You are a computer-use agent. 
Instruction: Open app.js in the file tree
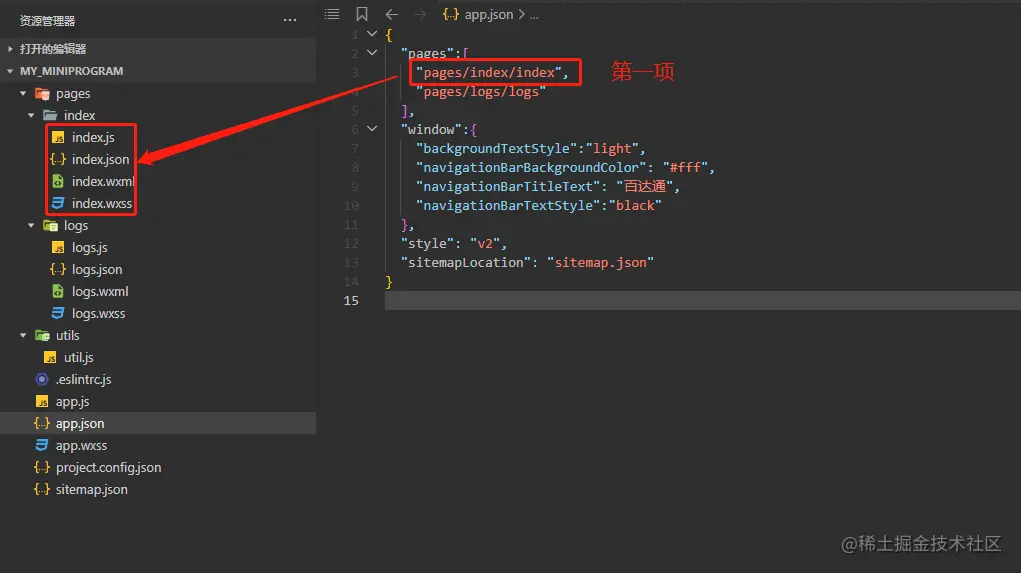point(72,402)
